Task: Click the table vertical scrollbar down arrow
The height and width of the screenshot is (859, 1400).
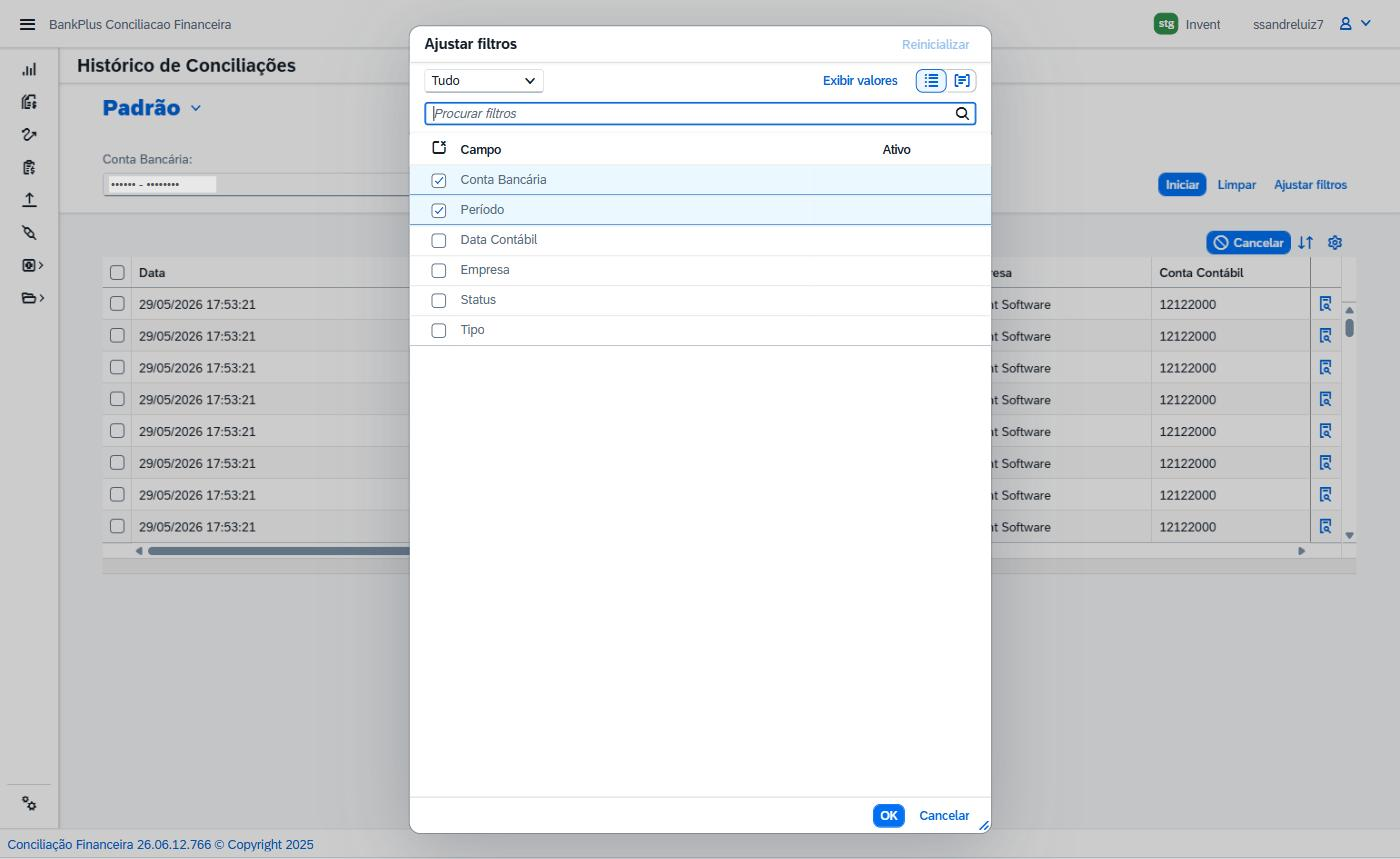Action: (x=1349, y=536)
